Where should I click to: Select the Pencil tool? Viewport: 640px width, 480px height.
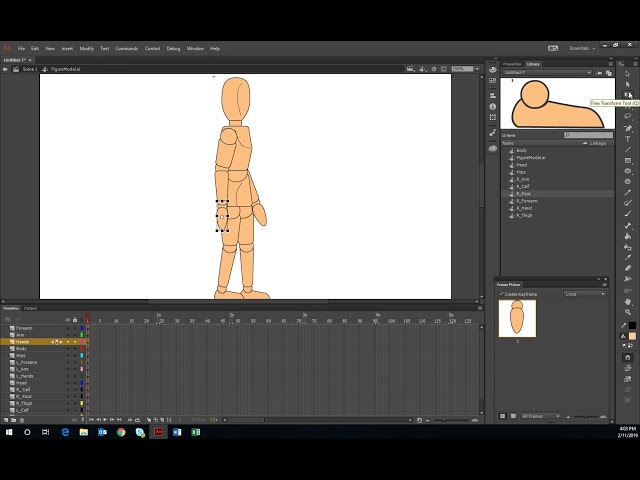[627, 192]
